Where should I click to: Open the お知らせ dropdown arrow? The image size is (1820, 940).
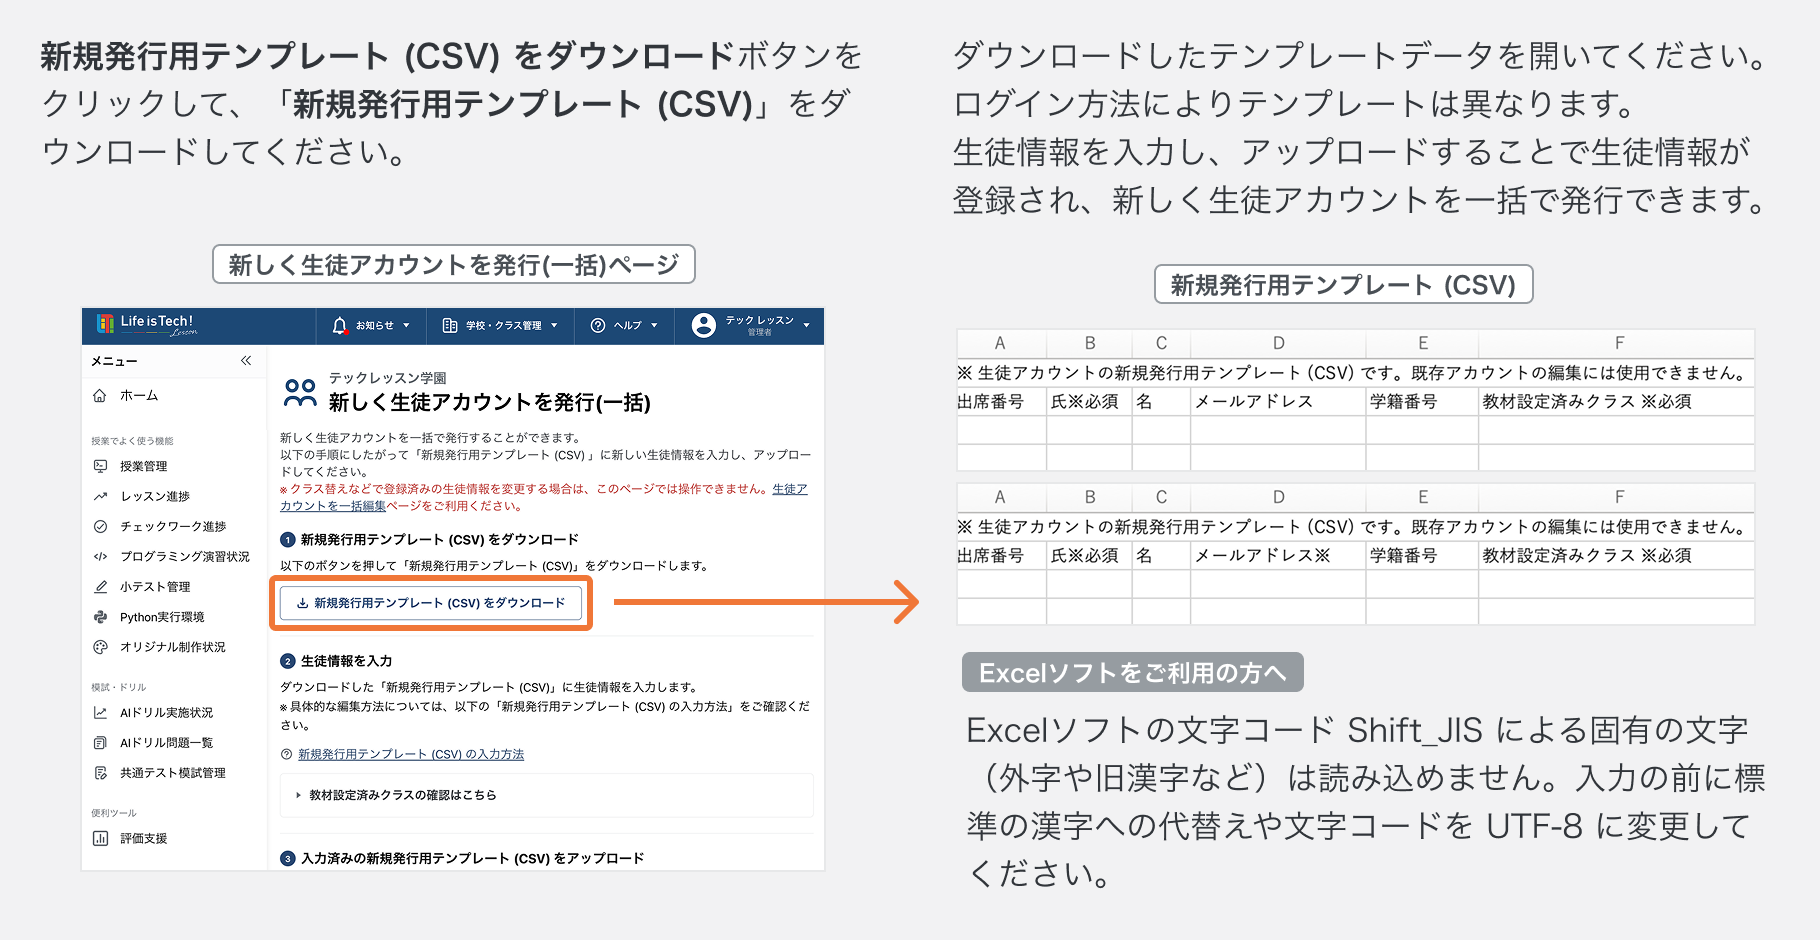pos(406,325)
